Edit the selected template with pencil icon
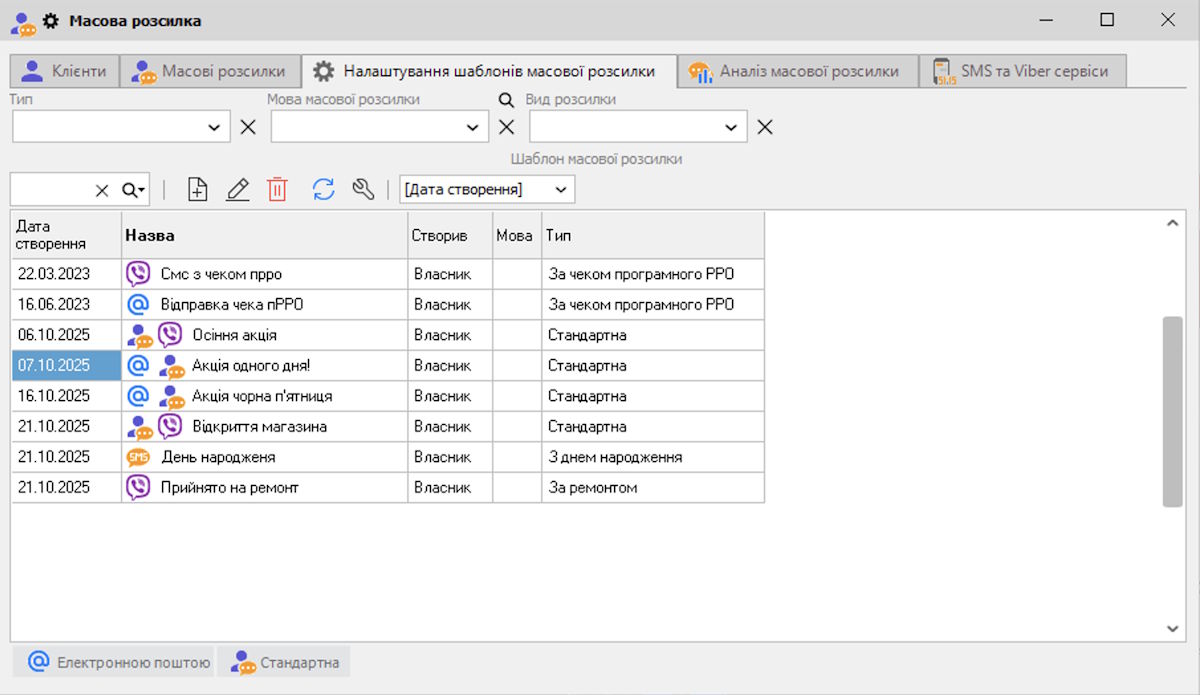 [237, 189]
